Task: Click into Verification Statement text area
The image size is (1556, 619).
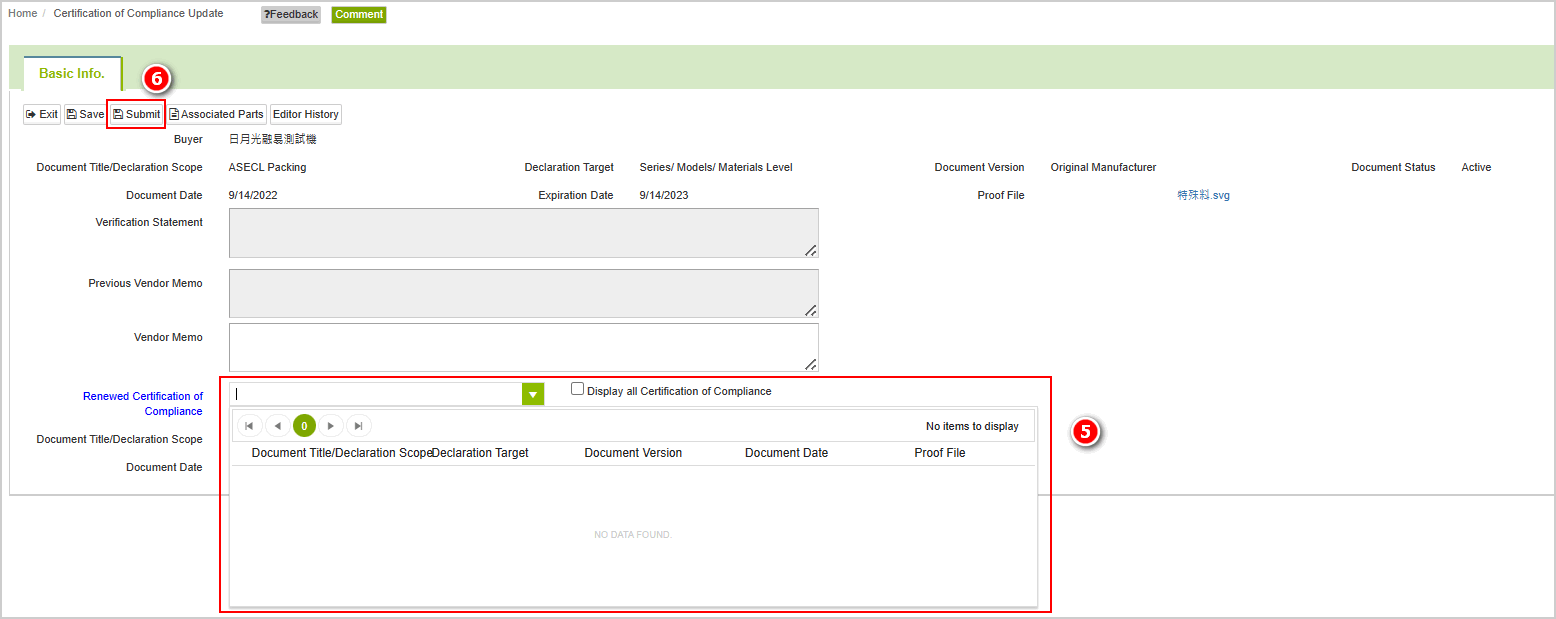Action: tap(523, 233)
